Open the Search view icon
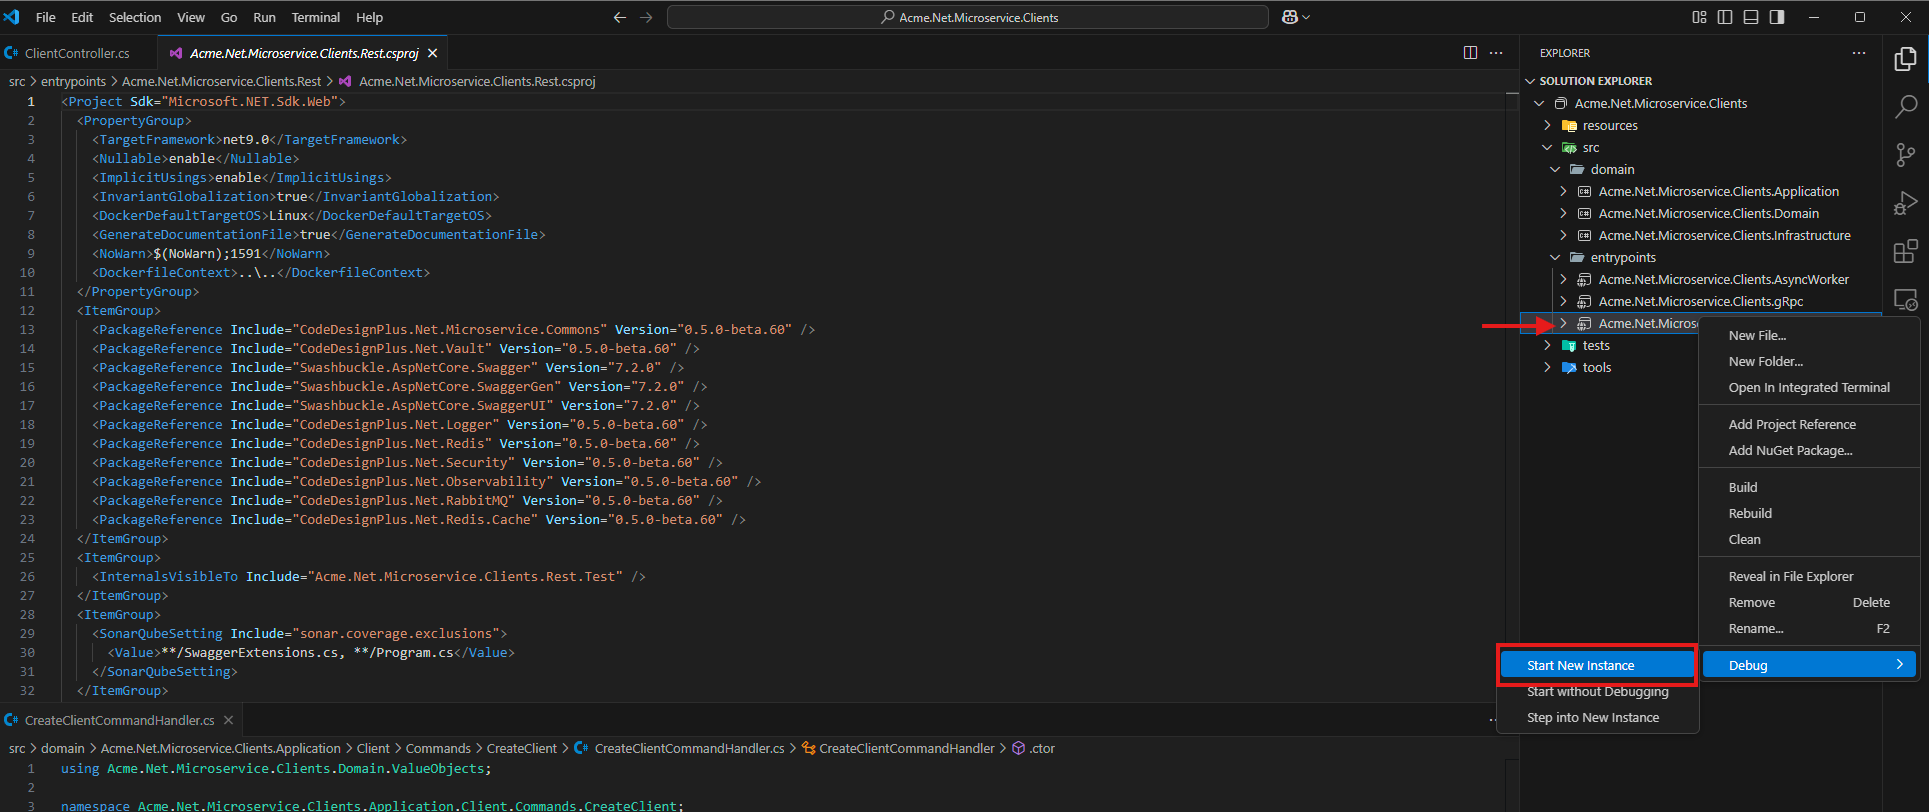 pos(1906,106)
